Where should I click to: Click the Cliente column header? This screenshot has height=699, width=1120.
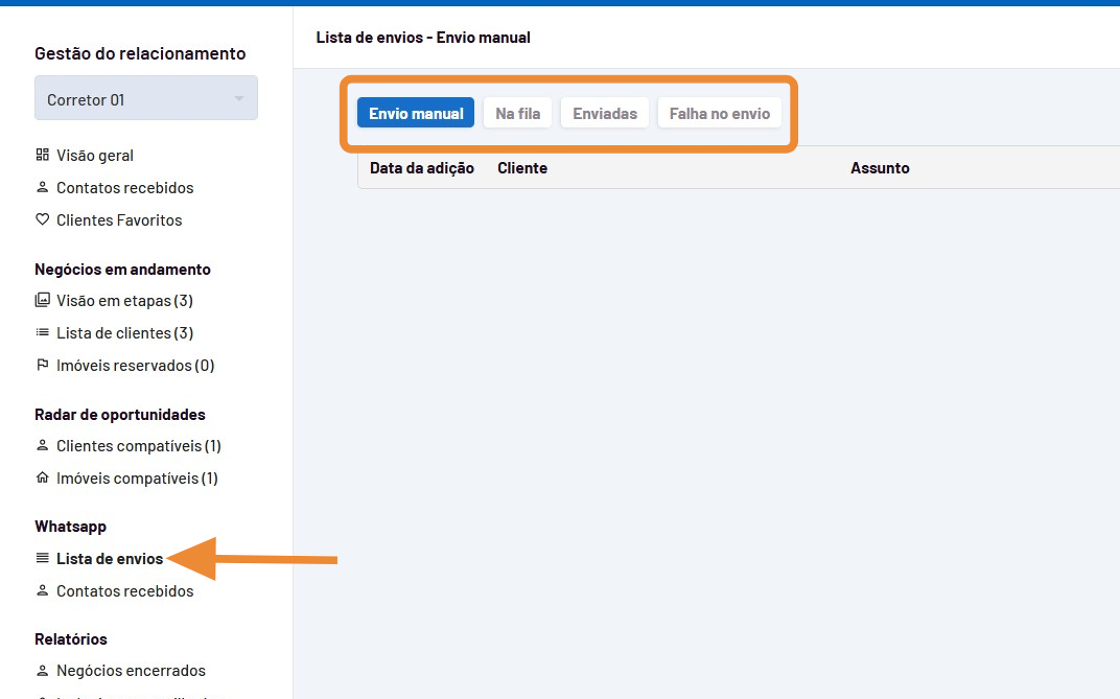click(x=522, y=168)
